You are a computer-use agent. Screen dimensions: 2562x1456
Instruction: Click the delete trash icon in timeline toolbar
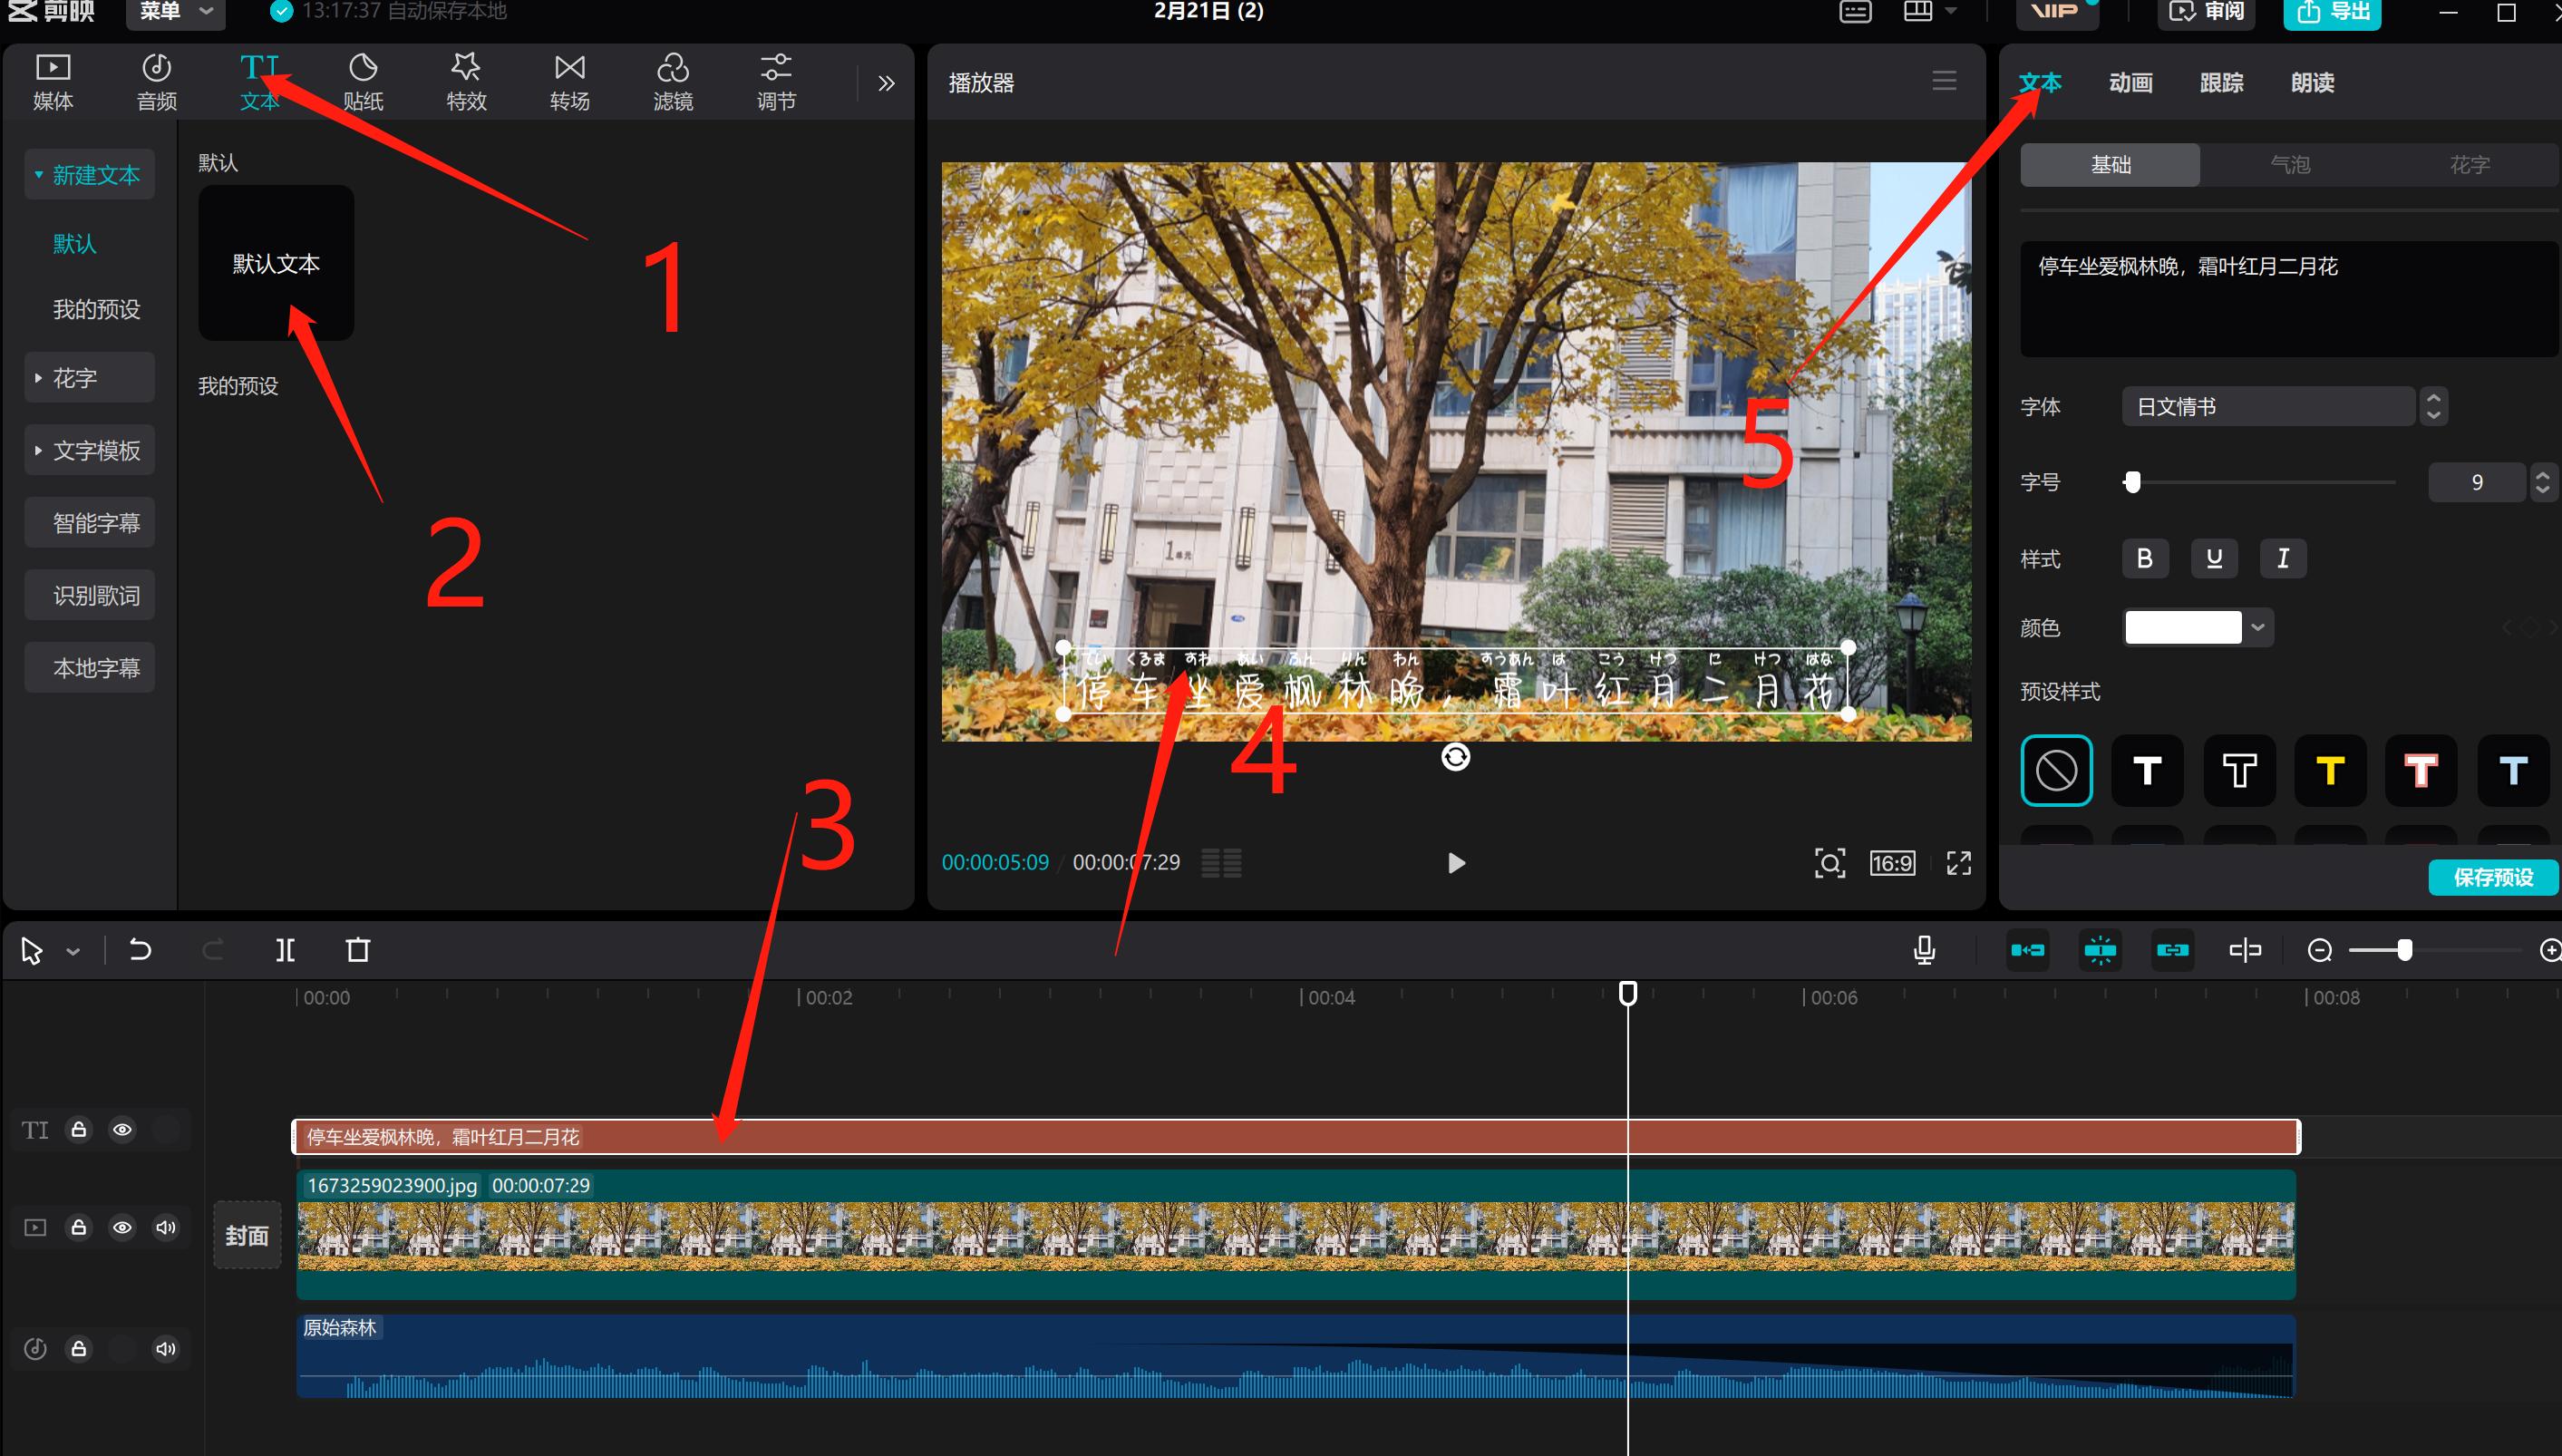tap(358, 950)
